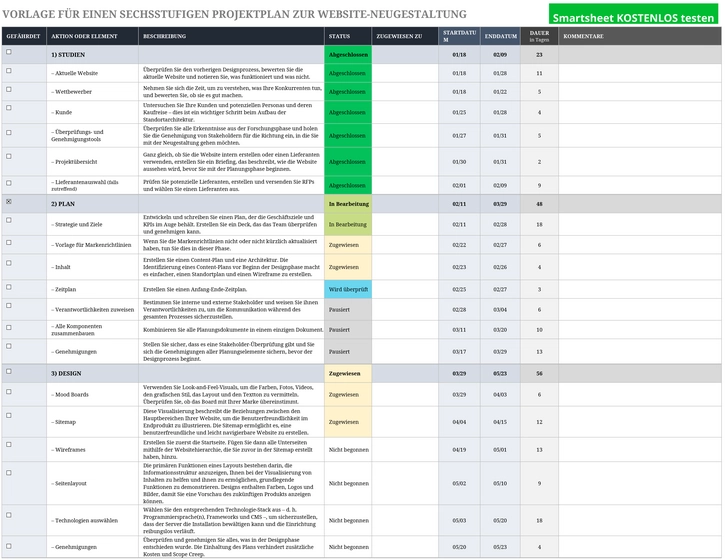725x560 pixels.
Task: Select the – Lieferantenauswahl task cell
Action: [x=92, y=185]
